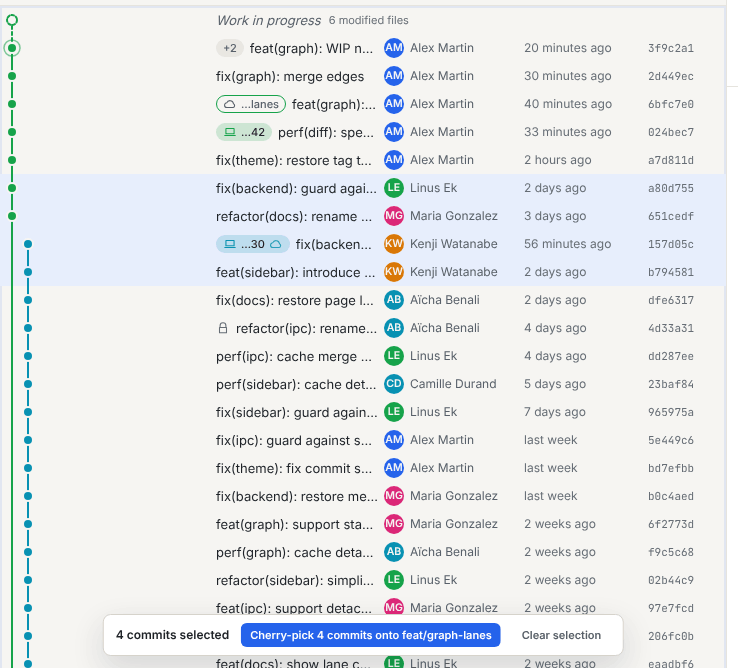Click Alex Martin avatar on commit 024bec7
This screenshot has width=738, height=668.
pyautogui.click(x=394, y=132)
